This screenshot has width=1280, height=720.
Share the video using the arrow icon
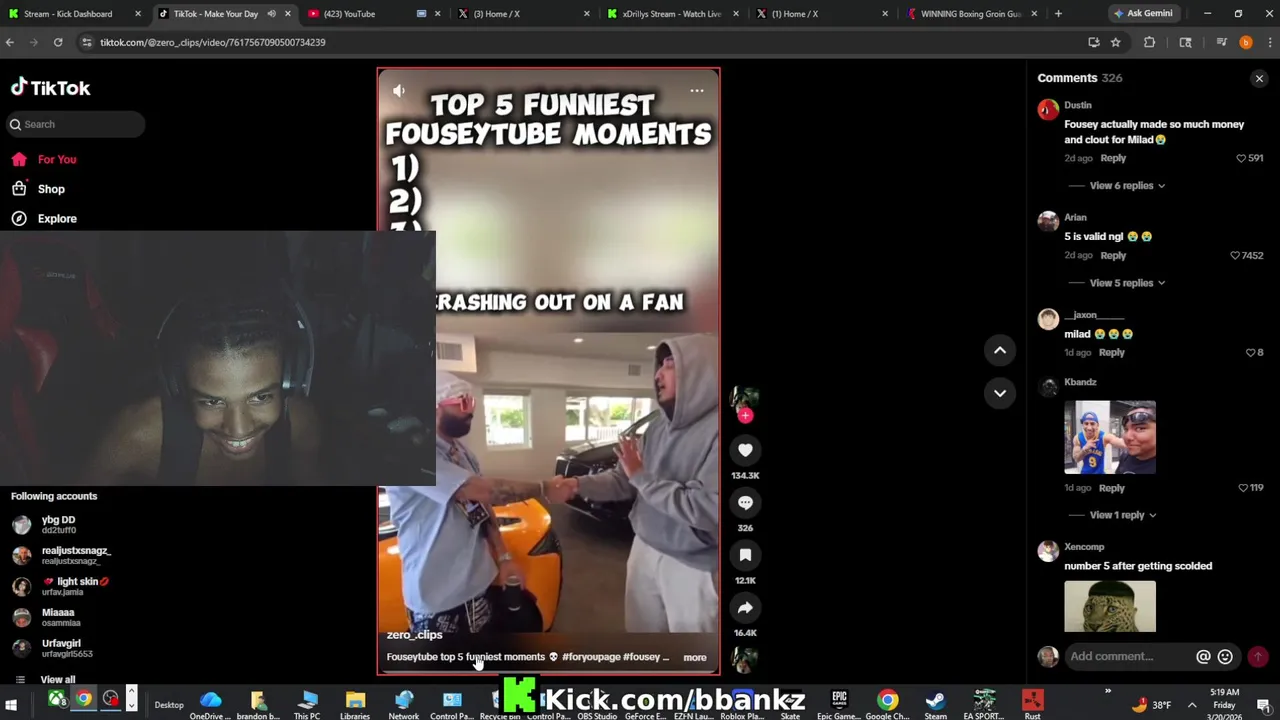(745, 607)
